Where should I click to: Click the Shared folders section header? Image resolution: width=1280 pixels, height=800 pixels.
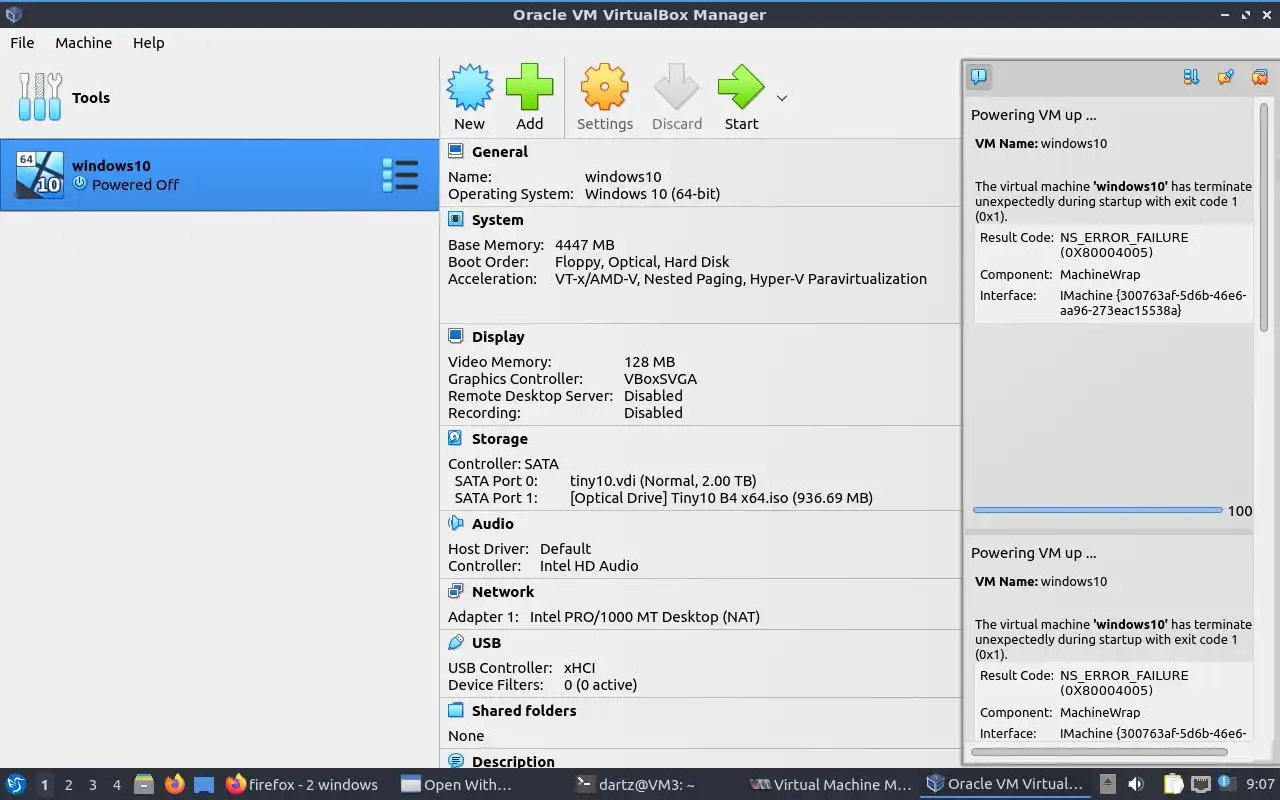pos(524,711)
